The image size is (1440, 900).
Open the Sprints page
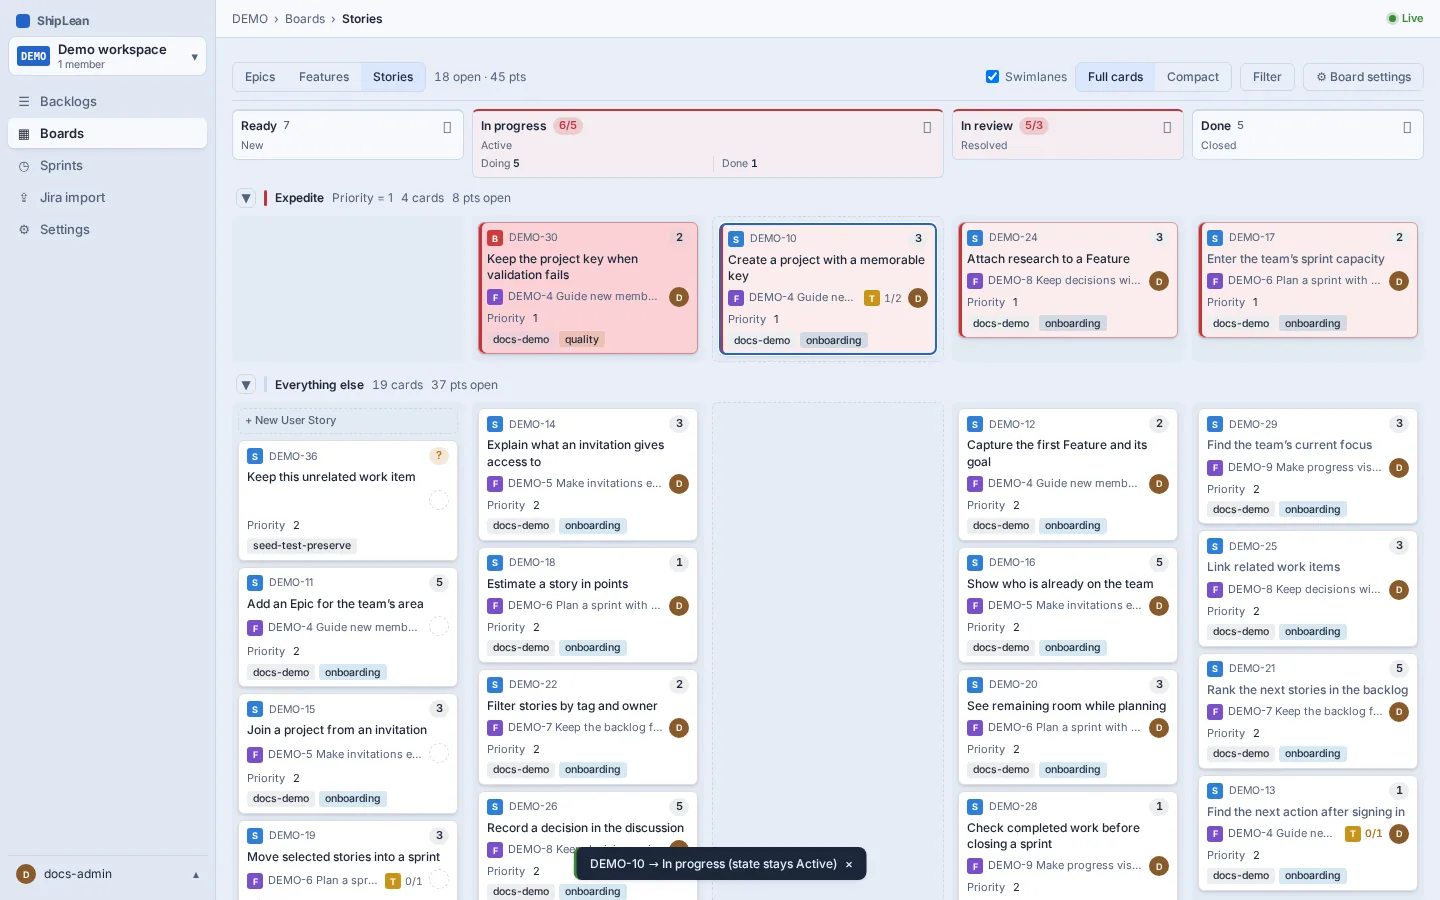click(108, 166)
